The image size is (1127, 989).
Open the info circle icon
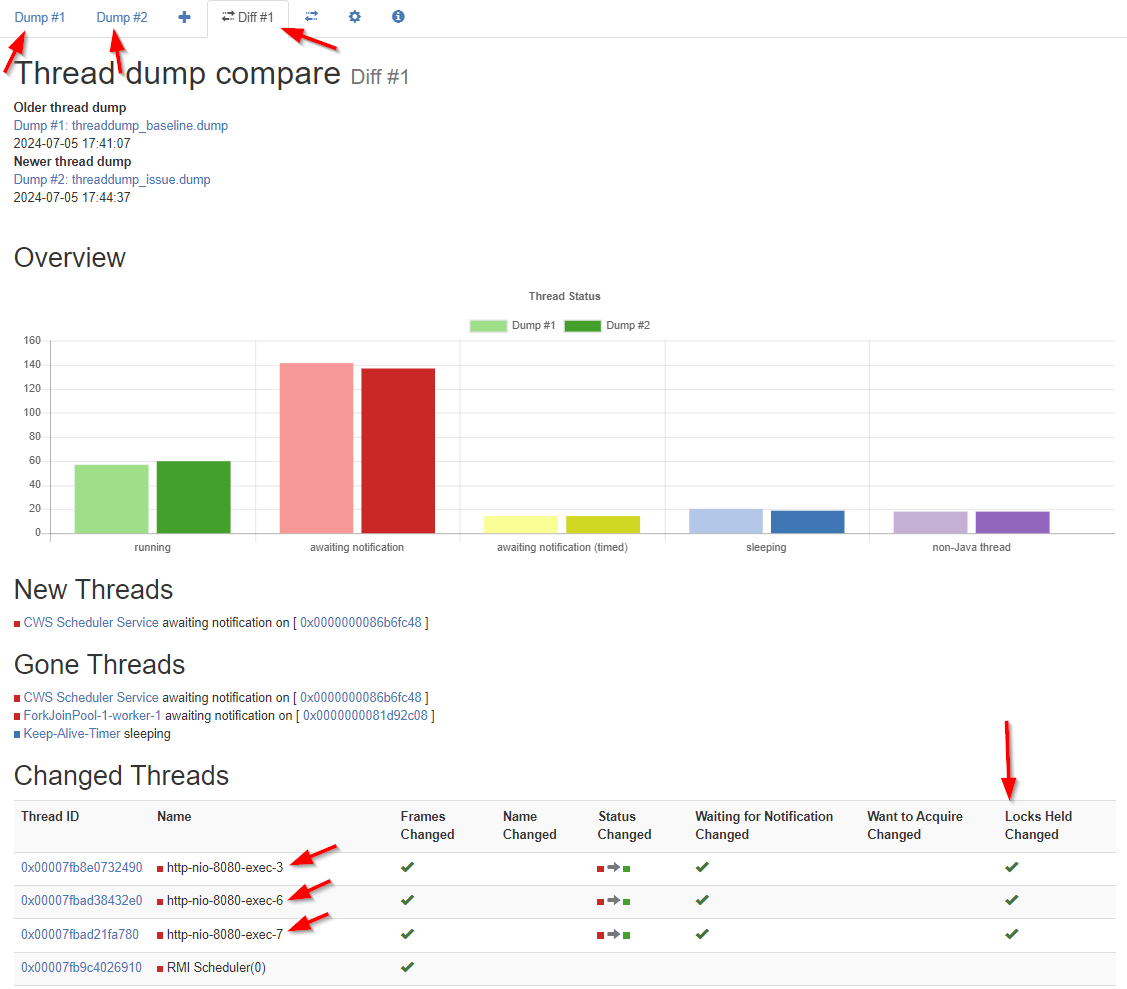(398, 17)
